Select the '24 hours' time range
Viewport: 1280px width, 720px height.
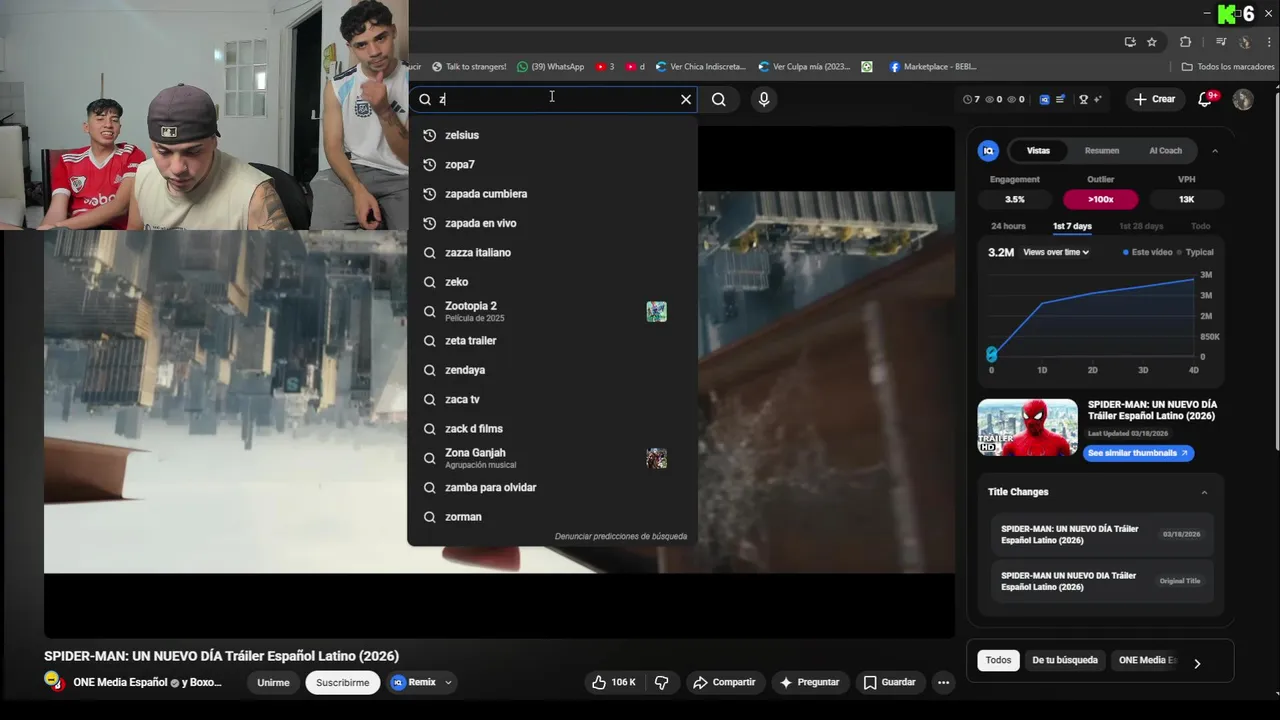pos(1008,226)
